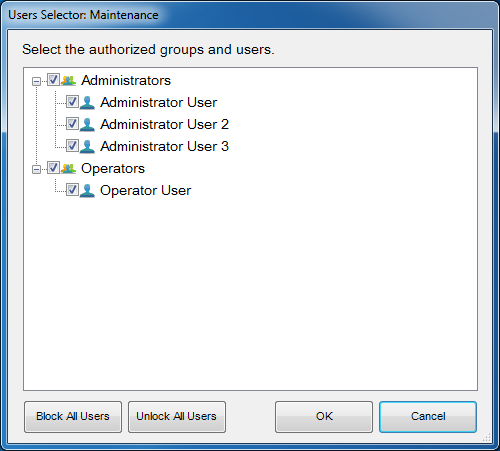Click the Administrators group icon
Viewport: 500px width, 451px height.
[69, 80]
